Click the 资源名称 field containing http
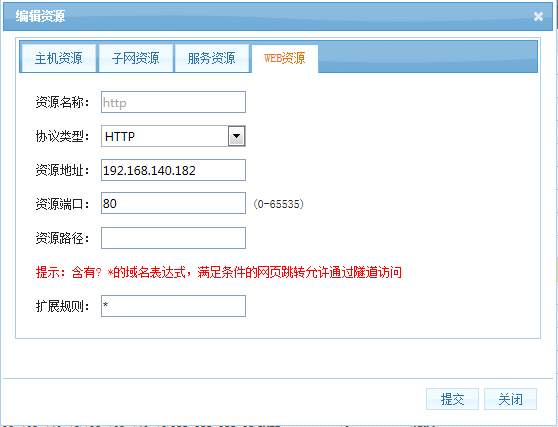This screenshot has width=558, height=427. 173,102
